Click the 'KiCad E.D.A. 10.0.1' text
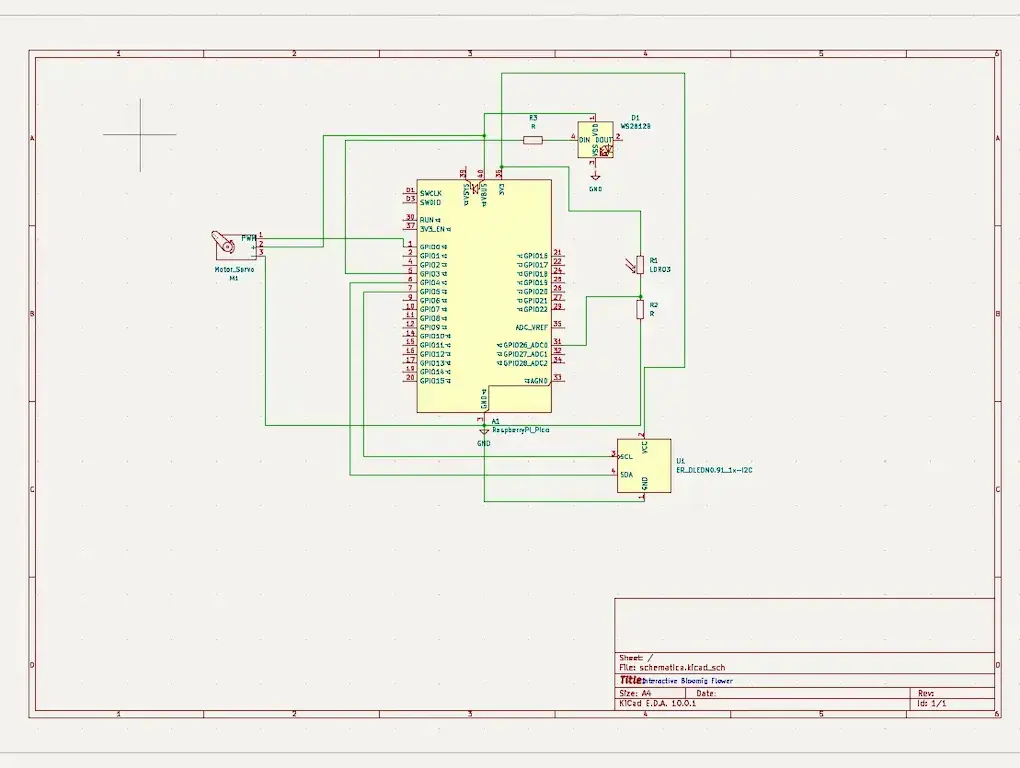The image size is (1020, 768). coord(657,704)
